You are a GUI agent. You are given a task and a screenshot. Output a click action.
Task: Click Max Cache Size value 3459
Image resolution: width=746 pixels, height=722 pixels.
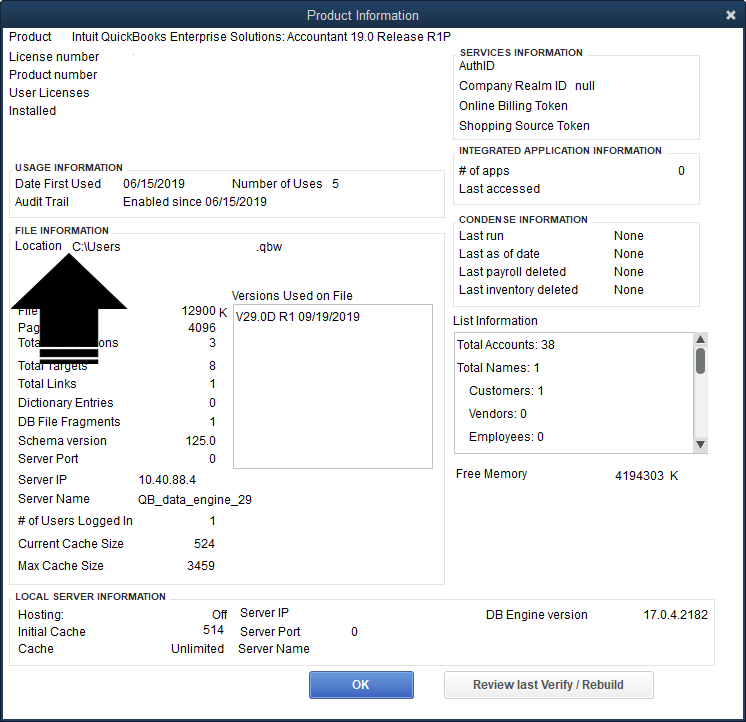[x=201, y=566]
